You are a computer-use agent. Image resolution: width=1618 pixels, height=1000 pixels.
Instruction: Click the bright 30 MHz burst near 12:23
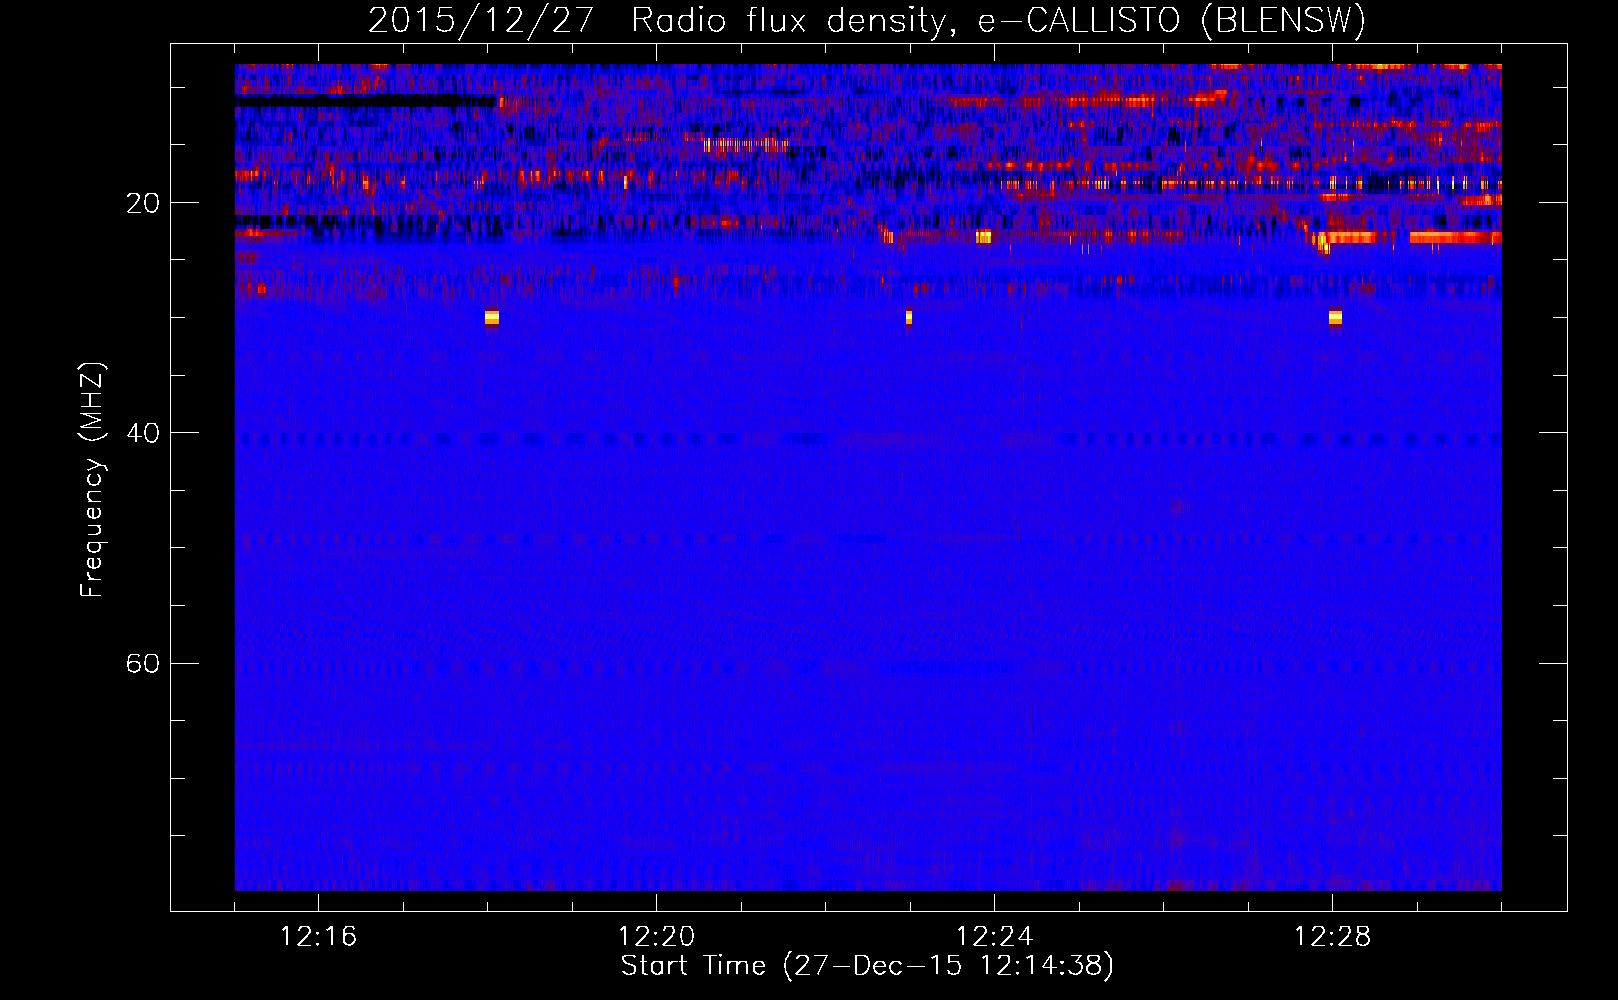pyautogui.click(x=909, y=317)
